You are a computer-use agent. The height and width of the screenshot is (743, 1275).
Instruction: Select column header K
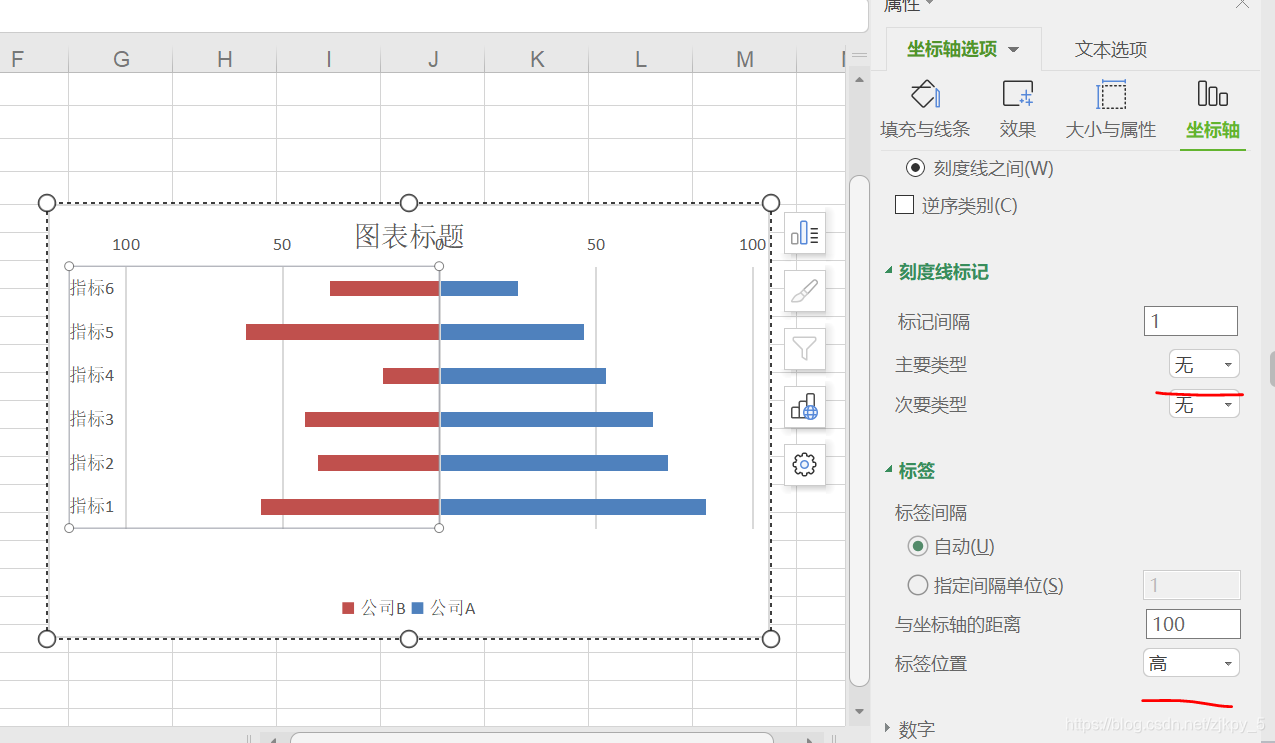537,59
